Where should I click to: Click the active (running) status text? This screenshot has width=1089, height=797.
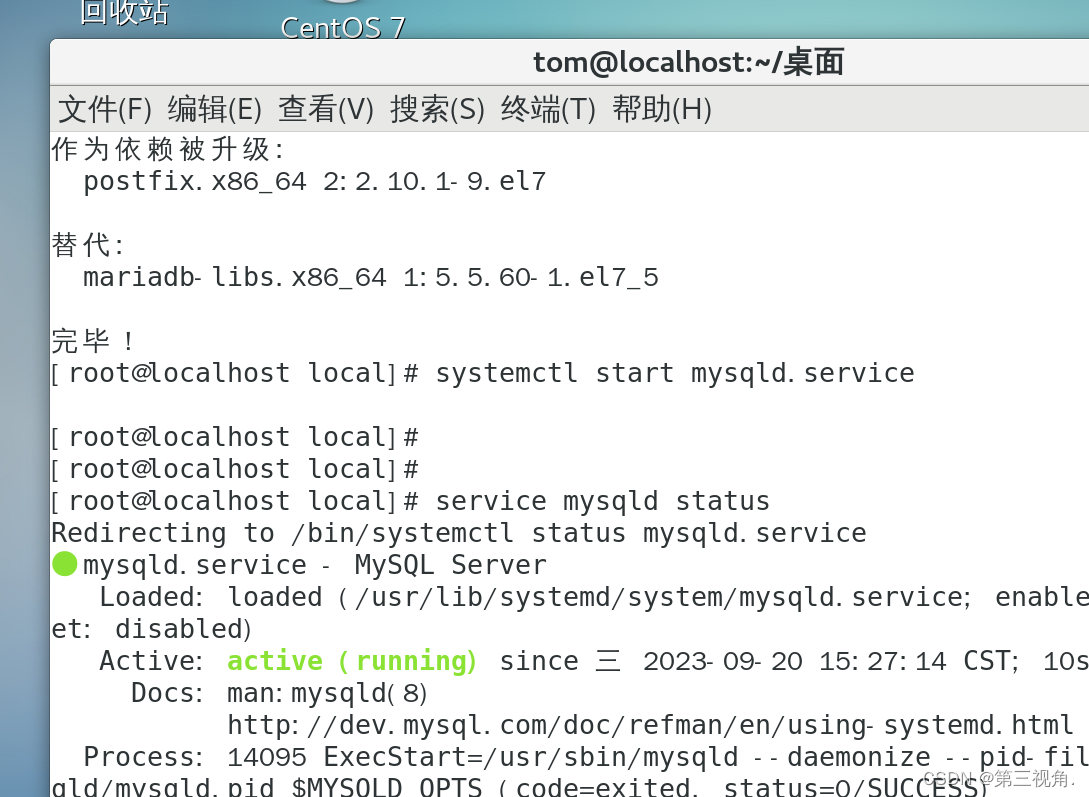(x=351, y=660)
